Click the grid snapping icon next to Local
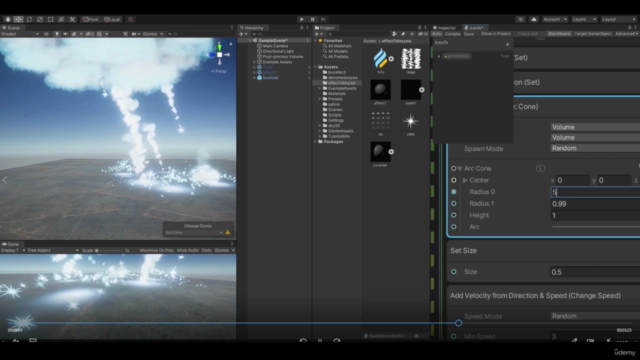This screenshot has height=360, width=640. (x=131, y=19)
